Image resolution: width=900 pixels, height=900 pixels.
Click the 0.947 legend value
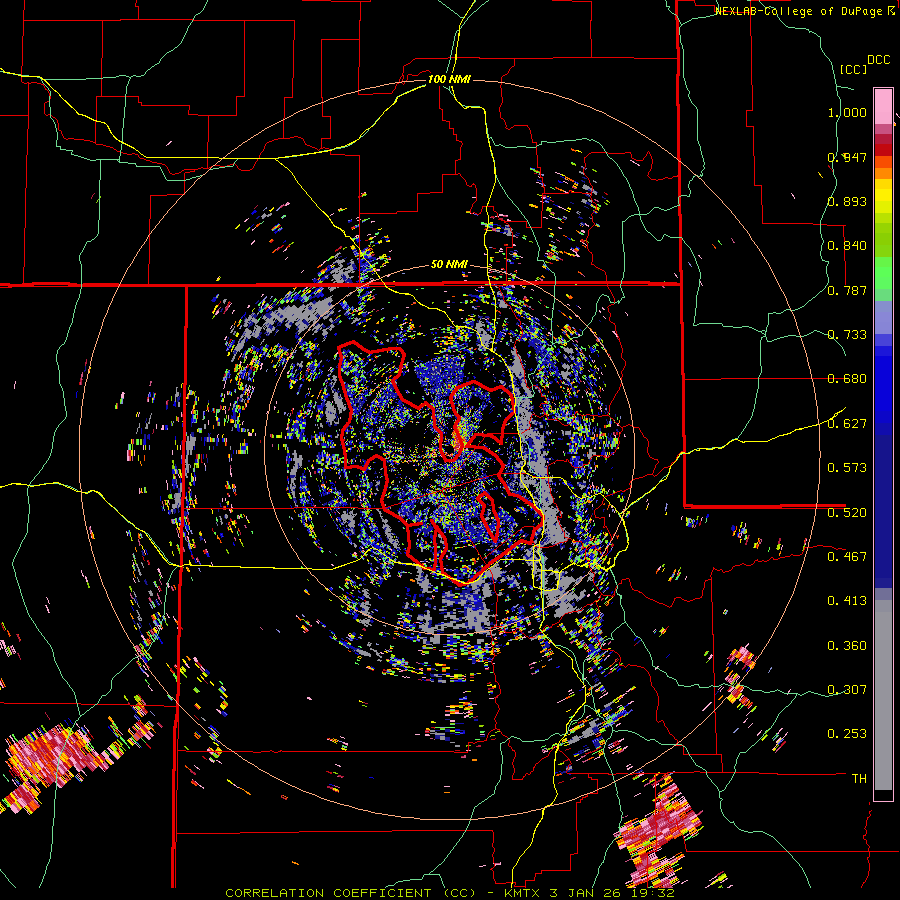[847, 157]
